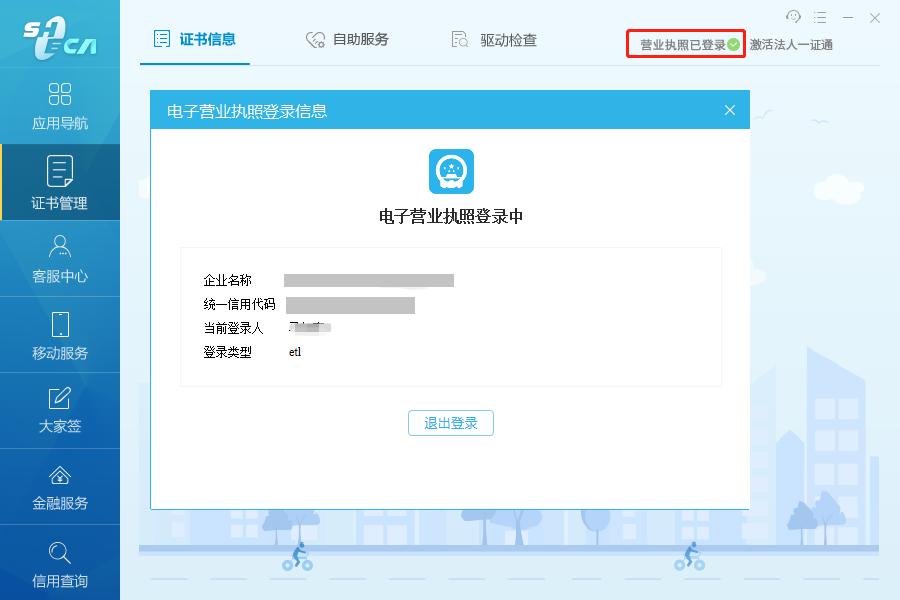
Task: Click the 营业执照已登录 license login button
Action: [685, 43]
